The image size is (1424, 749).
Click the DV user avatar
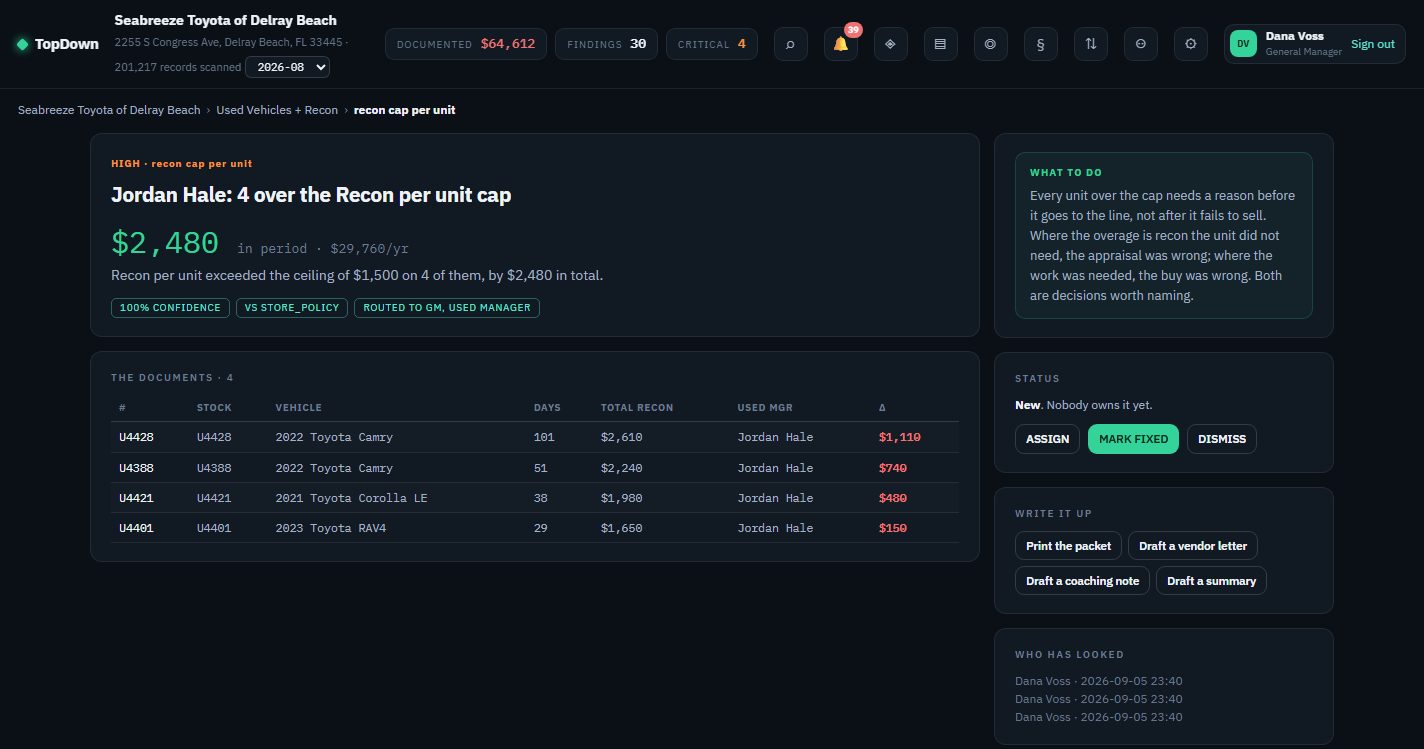(x=1243, y=44)
